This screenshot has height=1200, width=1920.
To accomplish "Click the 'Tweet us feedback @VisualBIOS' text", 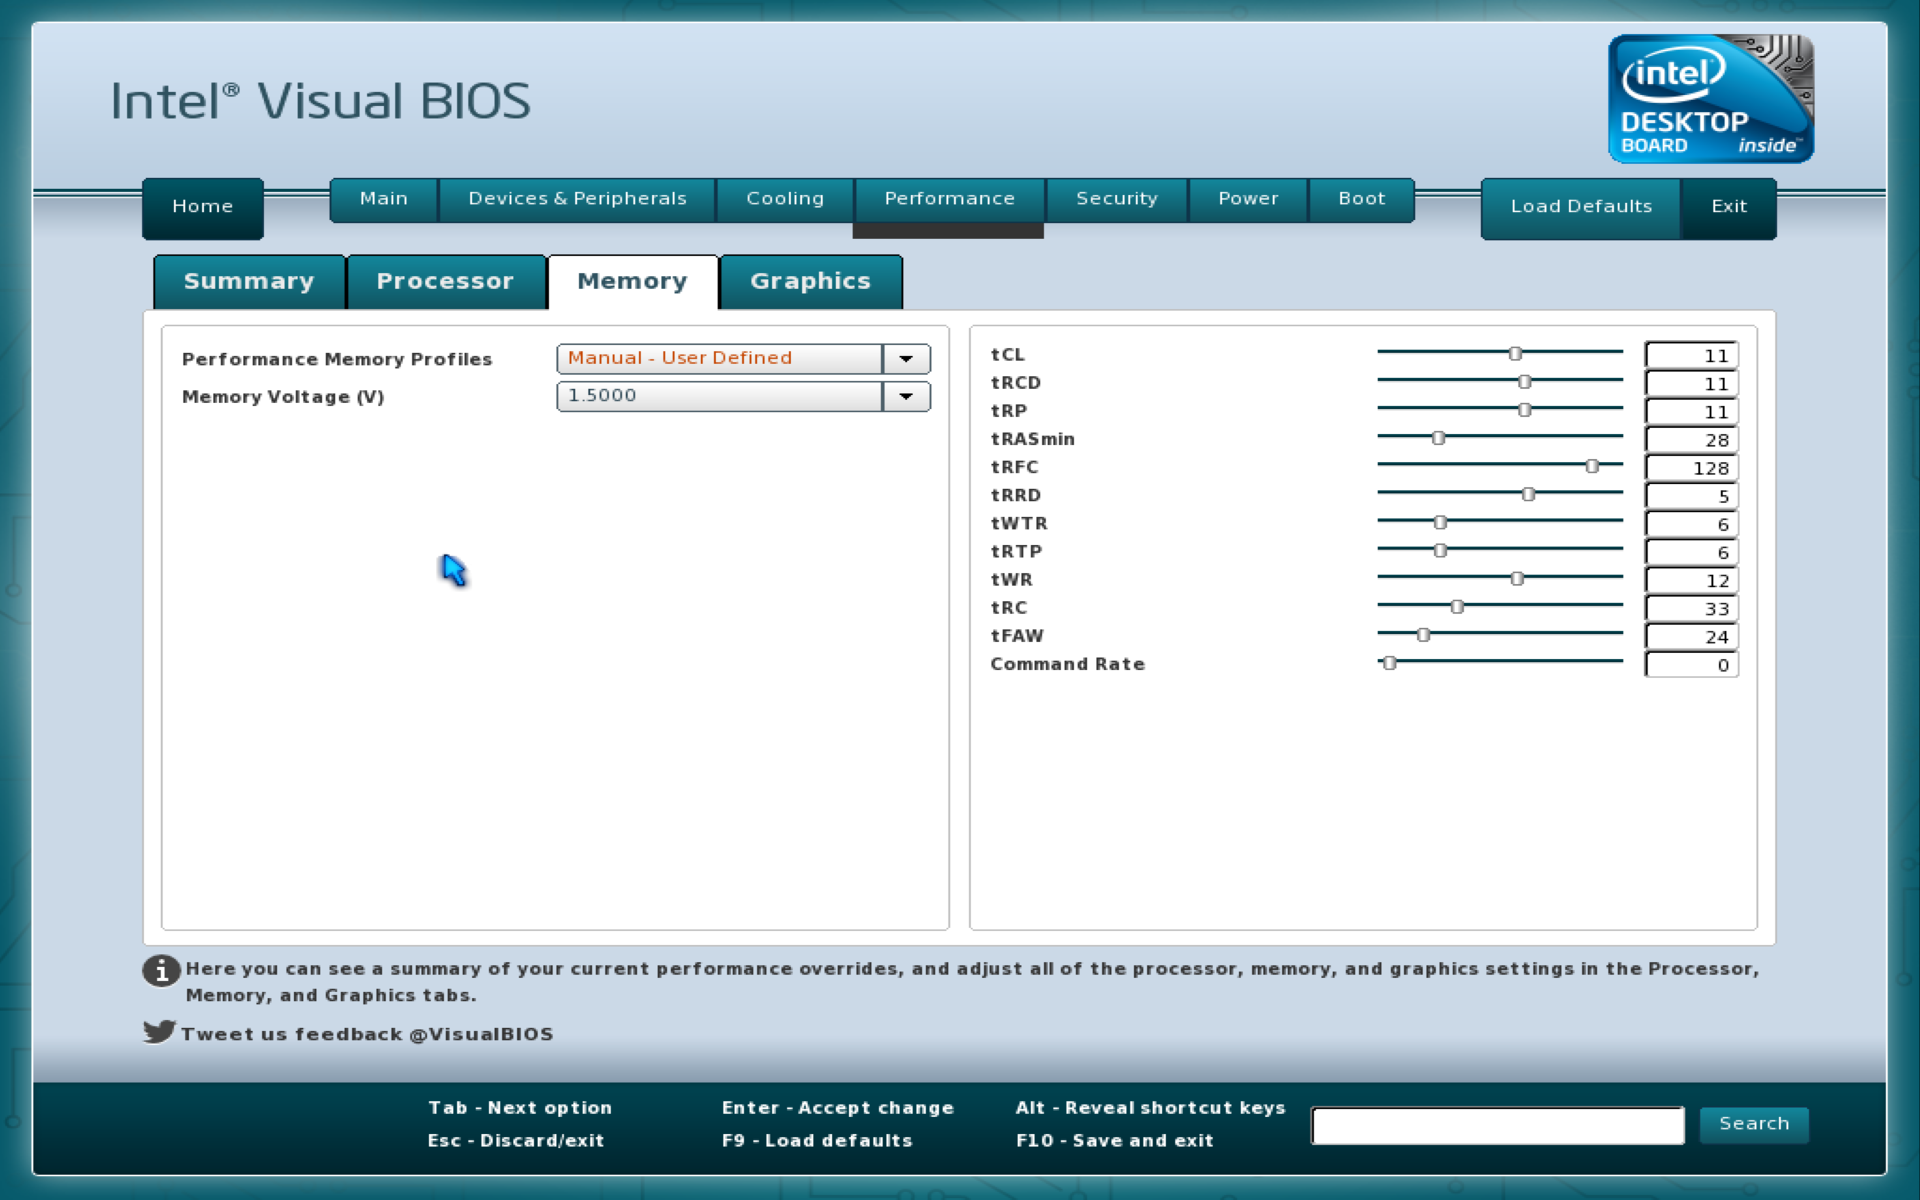I will pos(367,1034).
